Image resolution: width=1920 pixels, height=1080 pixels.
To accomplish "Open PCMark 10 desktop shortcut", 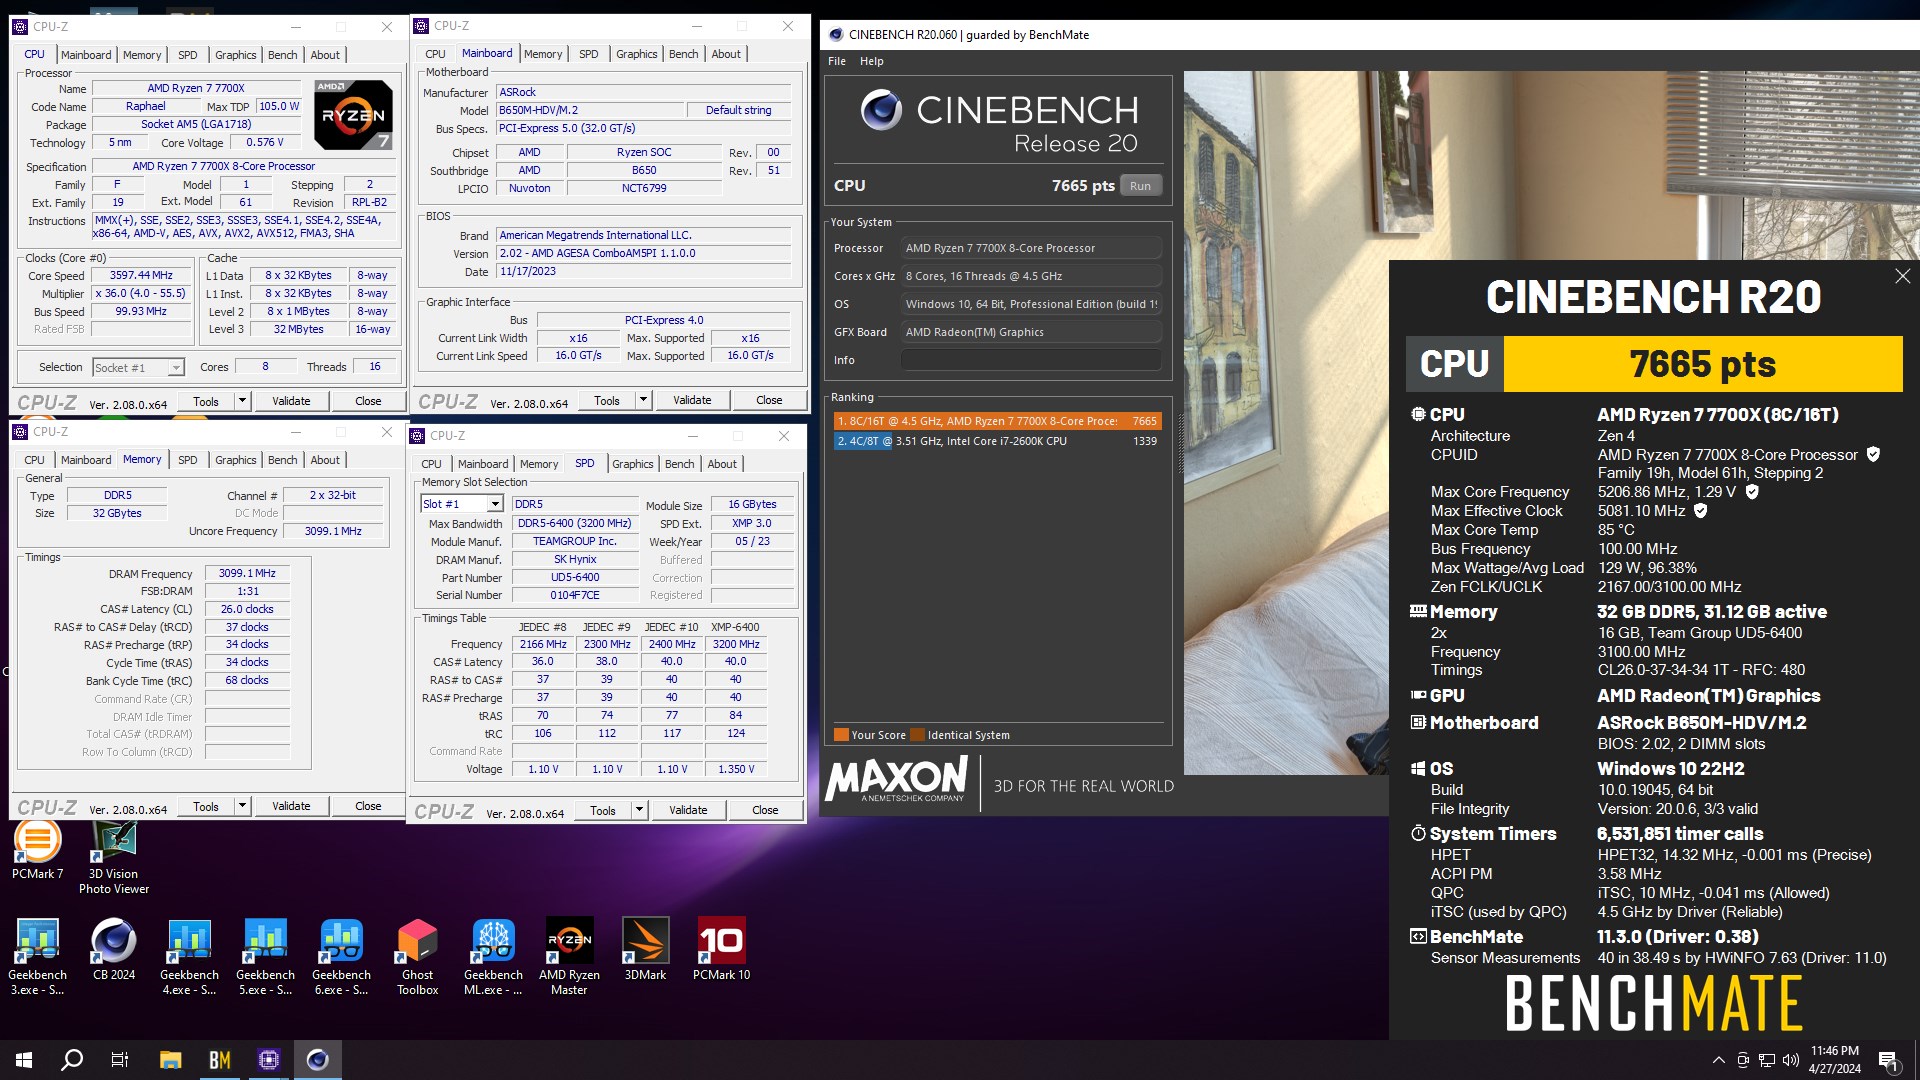I will 721,950.
